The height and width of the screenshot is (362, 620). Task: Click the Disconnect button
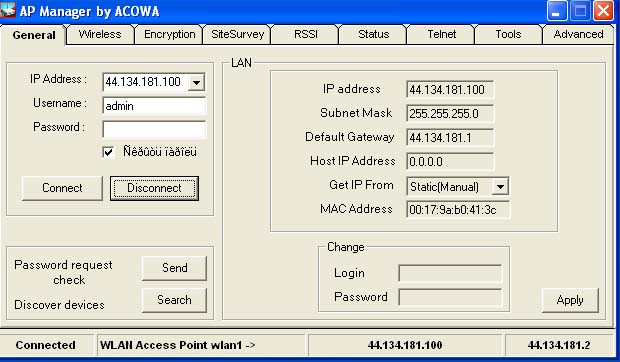point(154,188)
